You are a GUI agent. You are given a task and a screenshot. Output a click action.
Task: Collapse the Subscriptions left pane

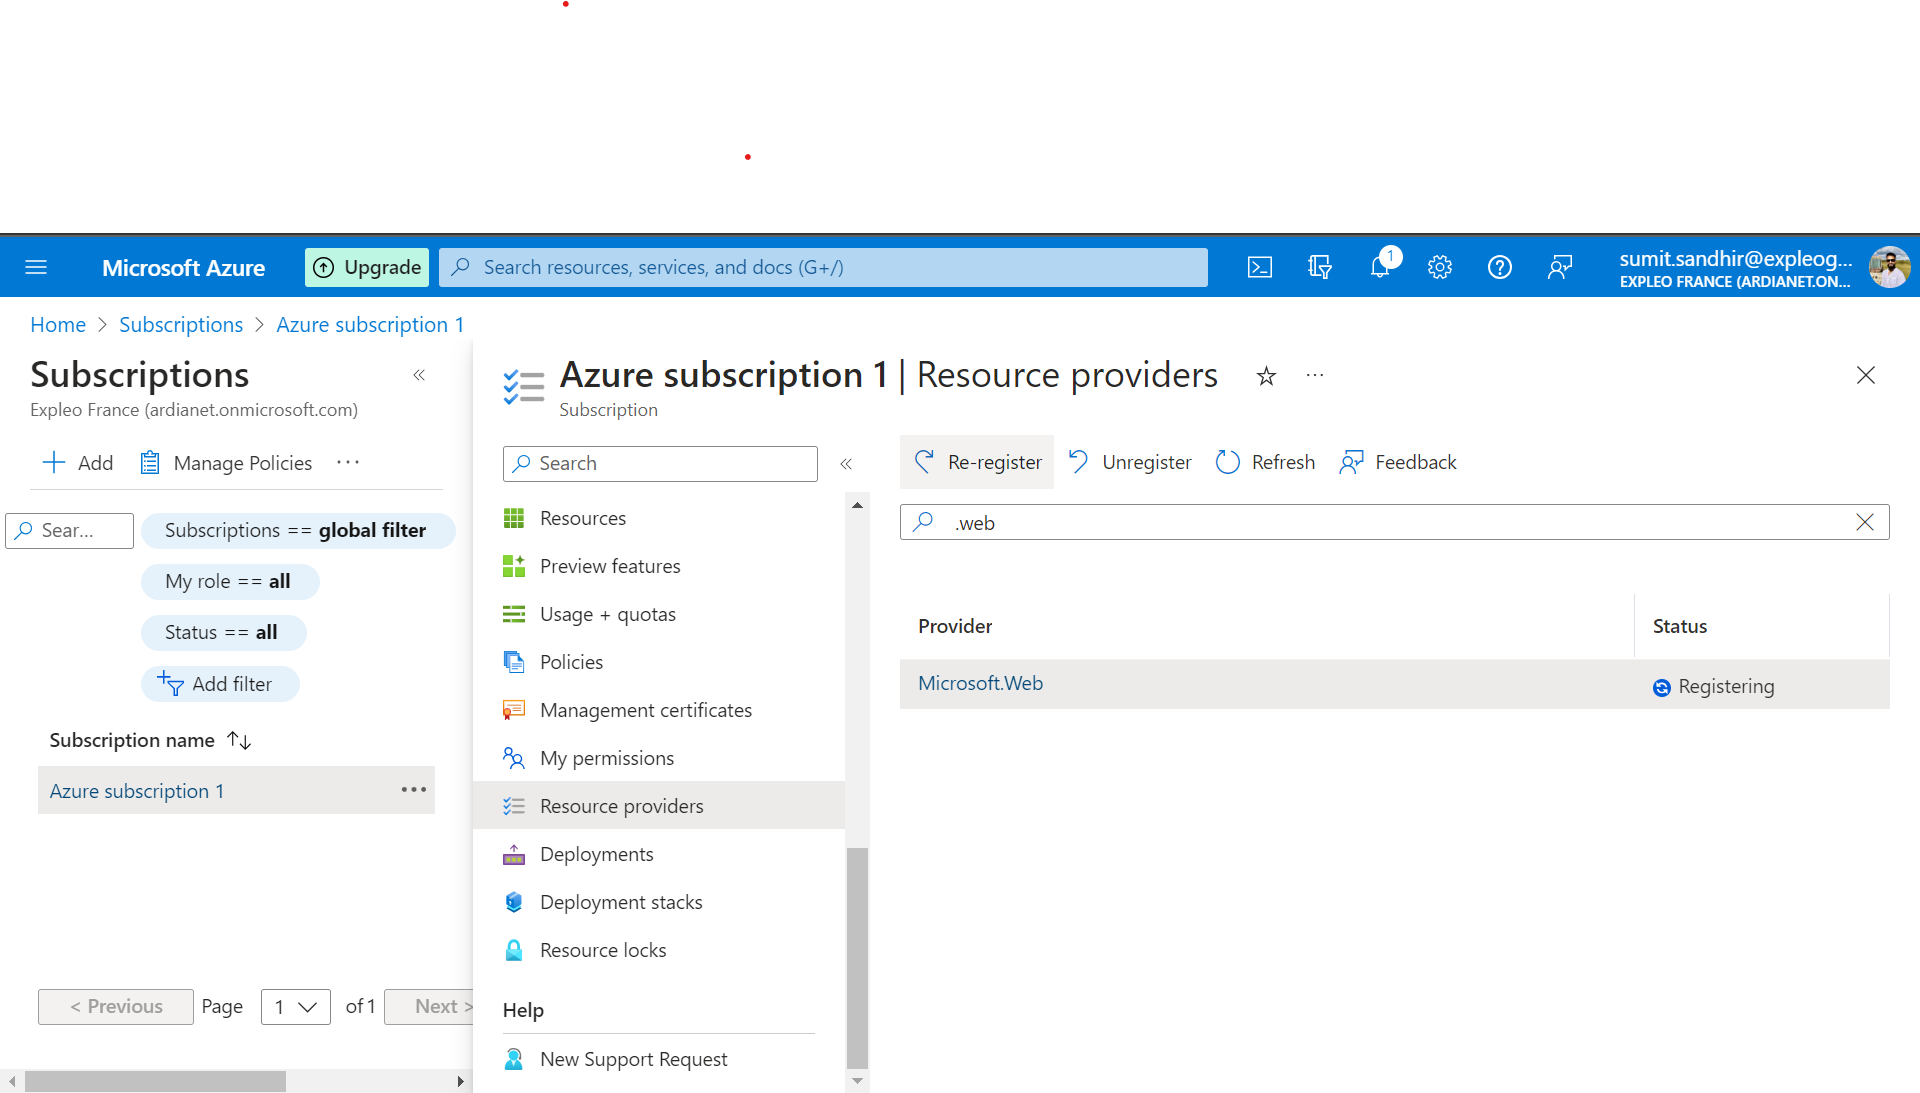tap(419, 375)
